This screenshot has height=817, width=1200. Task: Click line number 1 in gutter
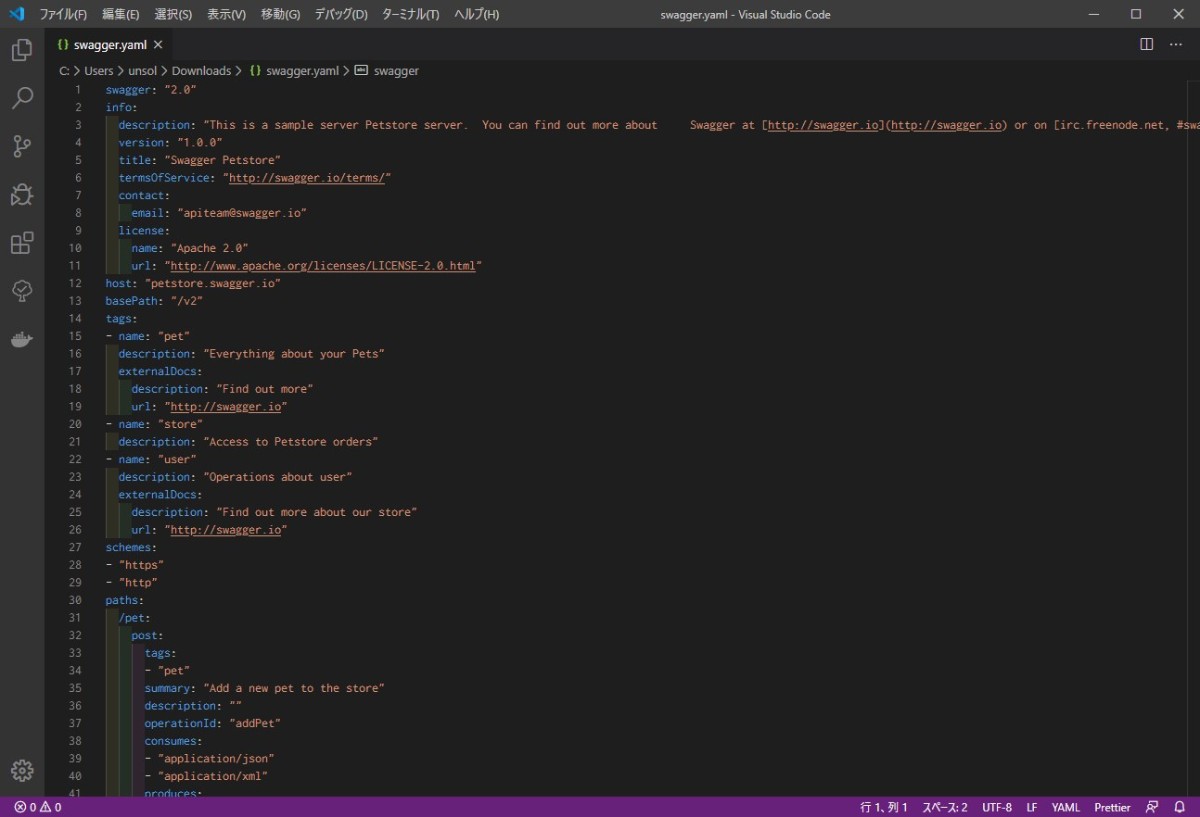(x=78, y=90)
